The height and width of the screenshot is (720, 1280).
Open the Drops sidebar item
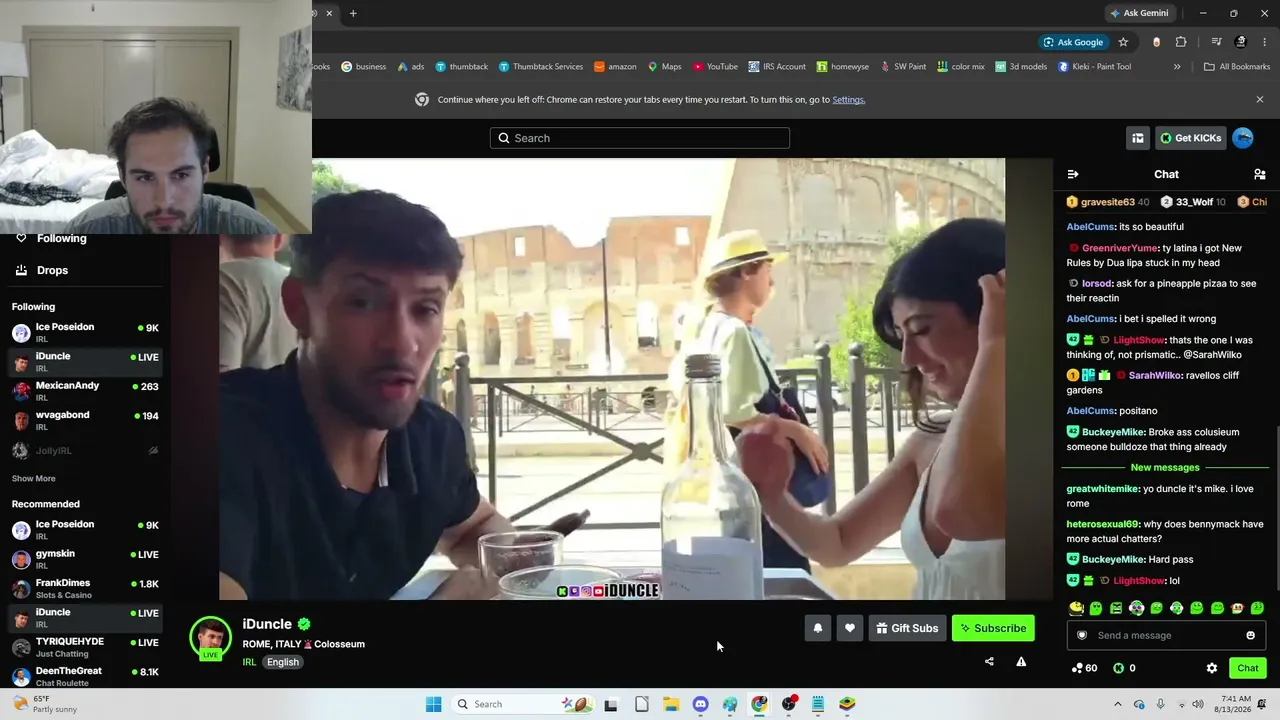42,270
